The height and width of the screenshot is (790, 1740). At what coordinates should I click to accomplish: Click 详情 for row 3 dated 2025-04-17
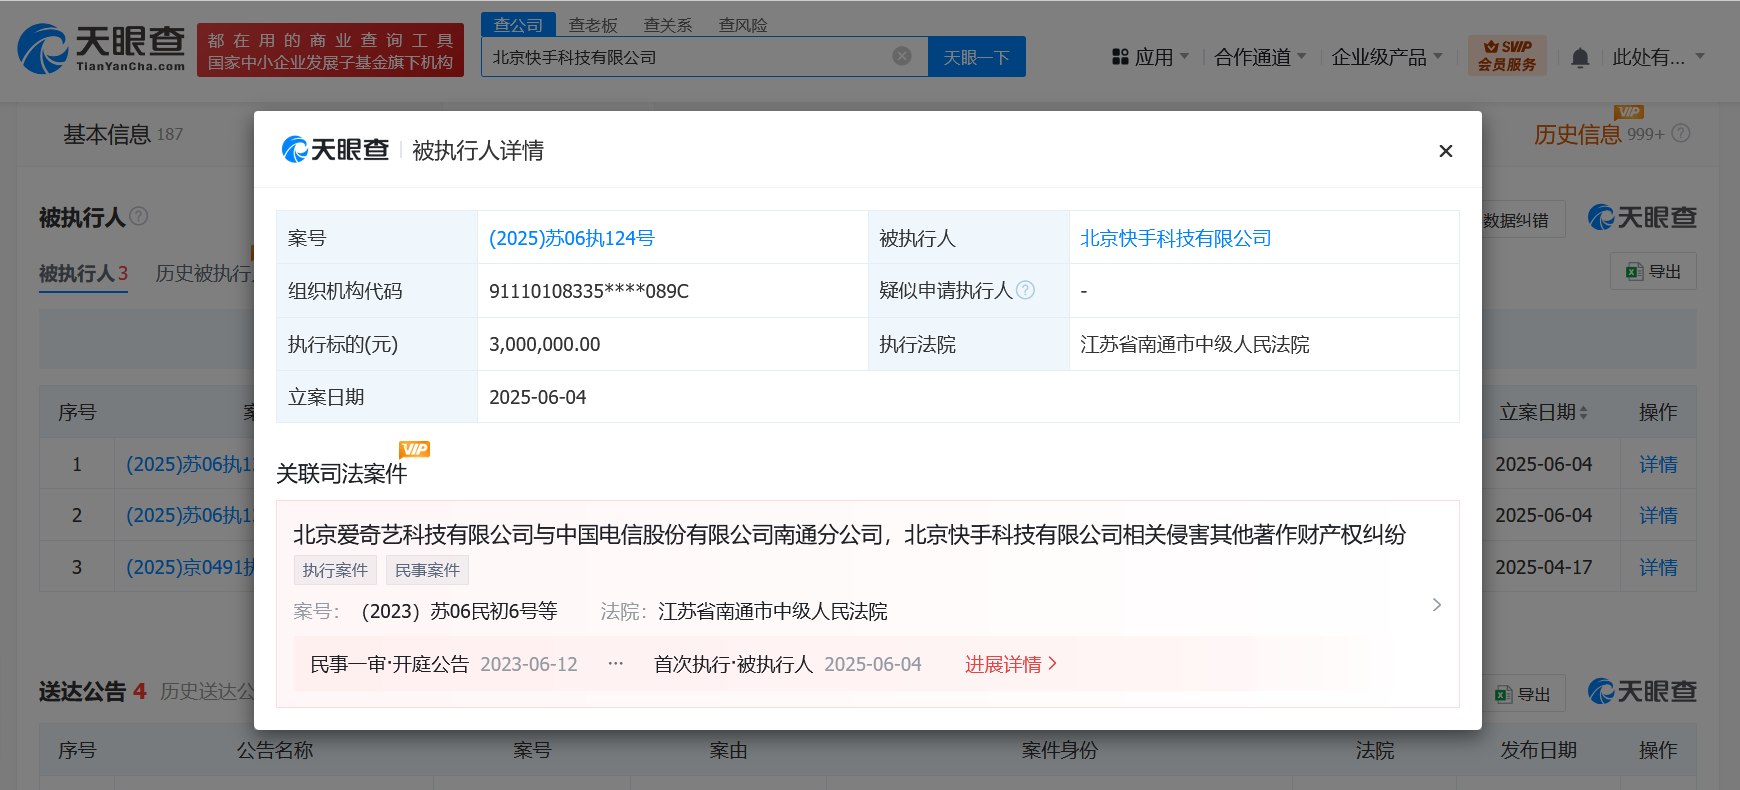click(1658, 567)
